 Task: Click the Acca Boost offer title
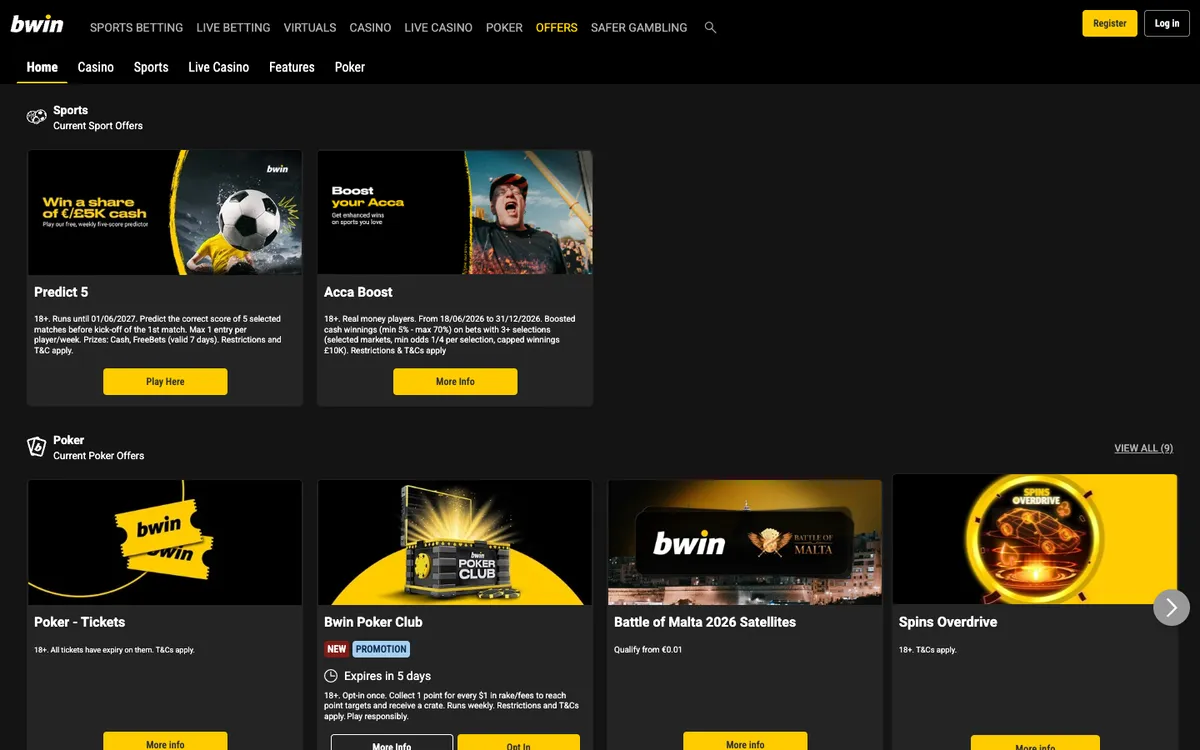(x=358, y=292)
